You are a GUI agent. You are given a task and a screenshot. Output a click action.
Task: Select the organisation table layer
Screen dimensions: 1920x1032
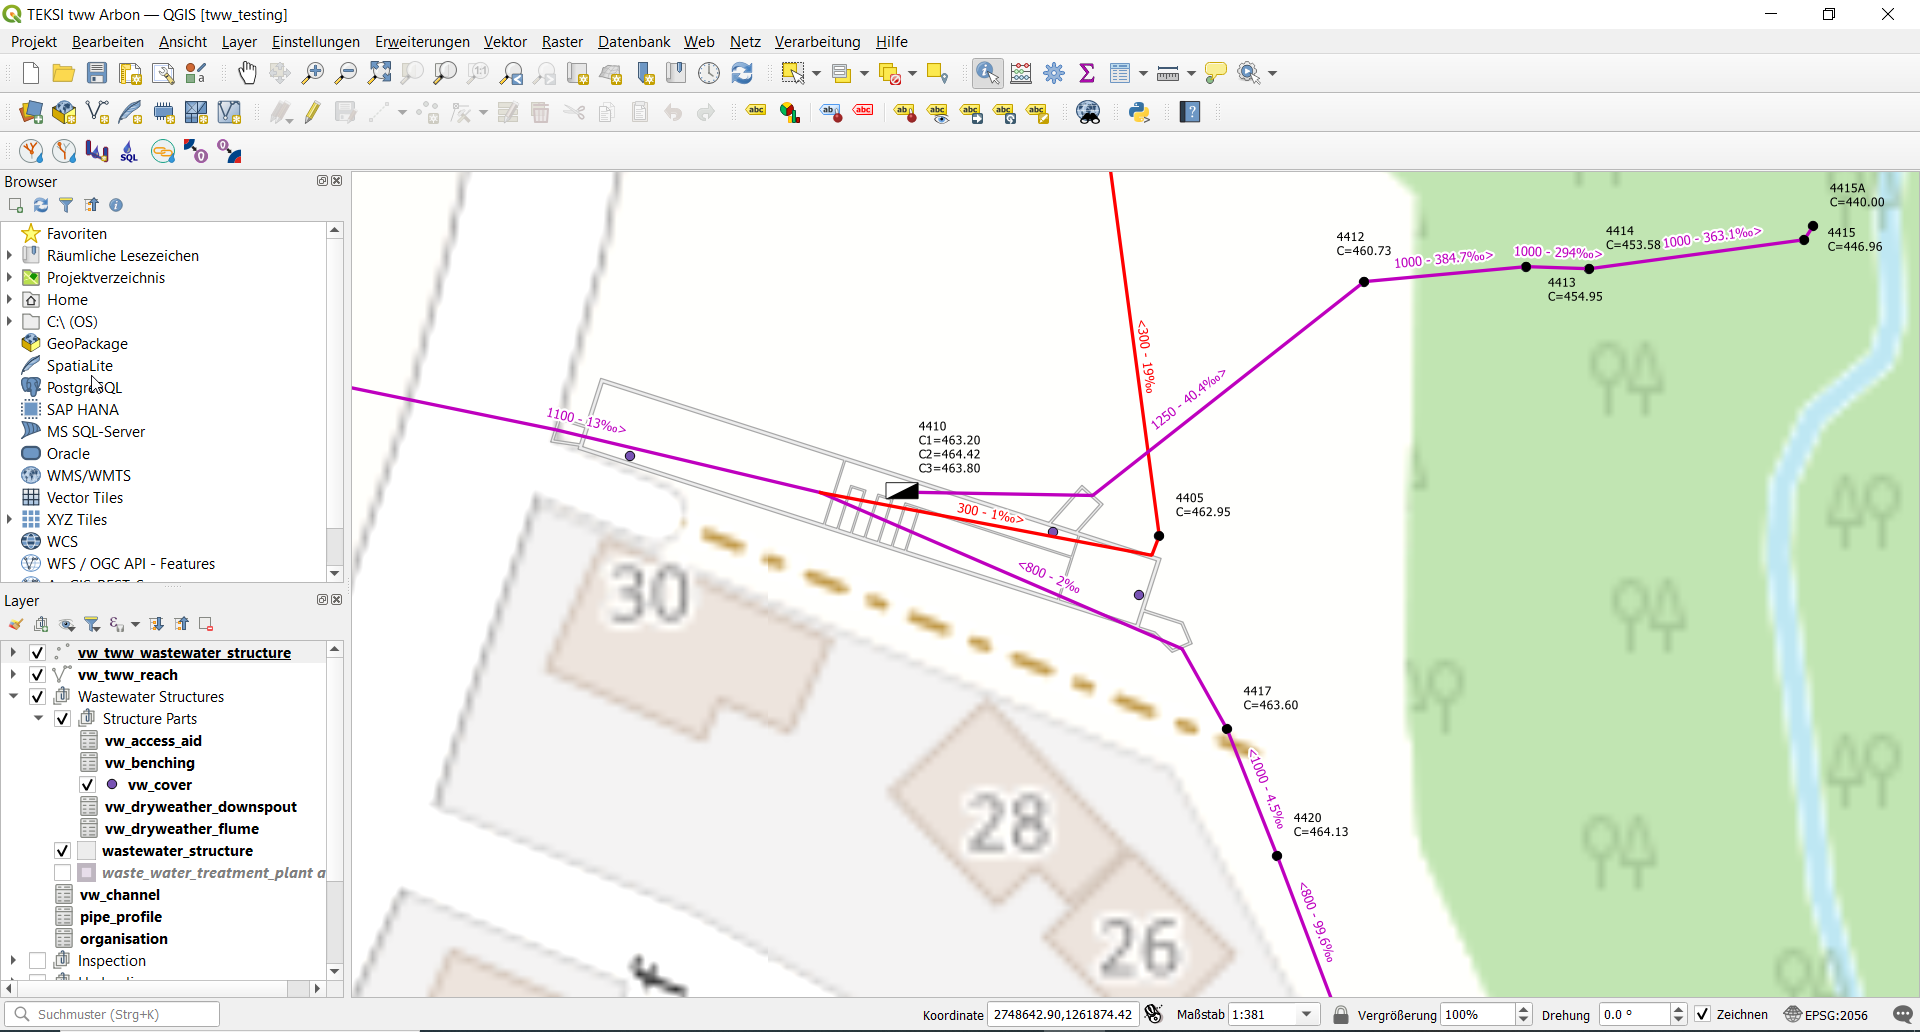point(124,939)
